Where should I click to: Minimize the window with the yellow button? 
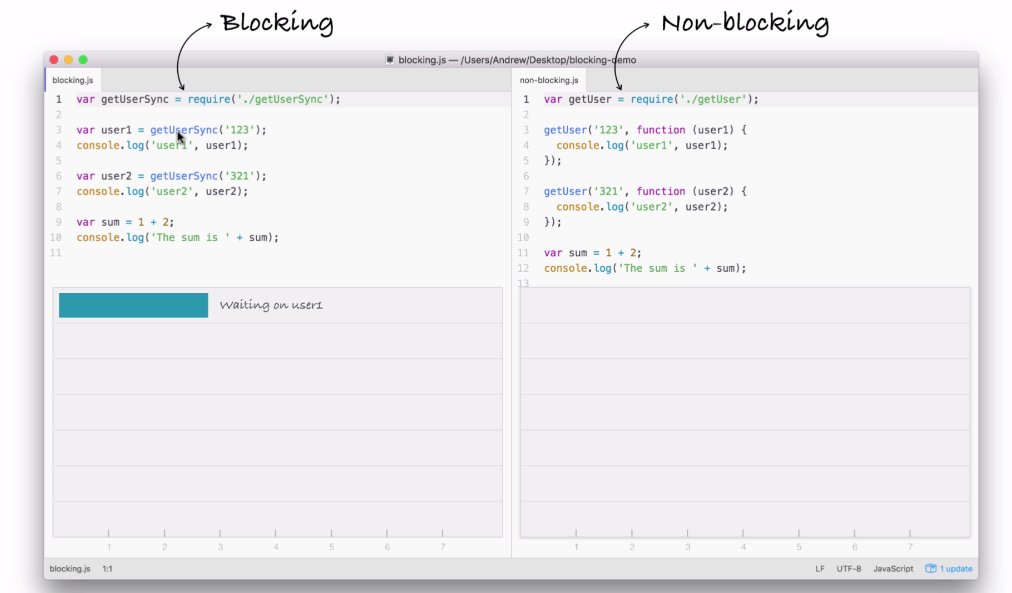coord(69,60)
